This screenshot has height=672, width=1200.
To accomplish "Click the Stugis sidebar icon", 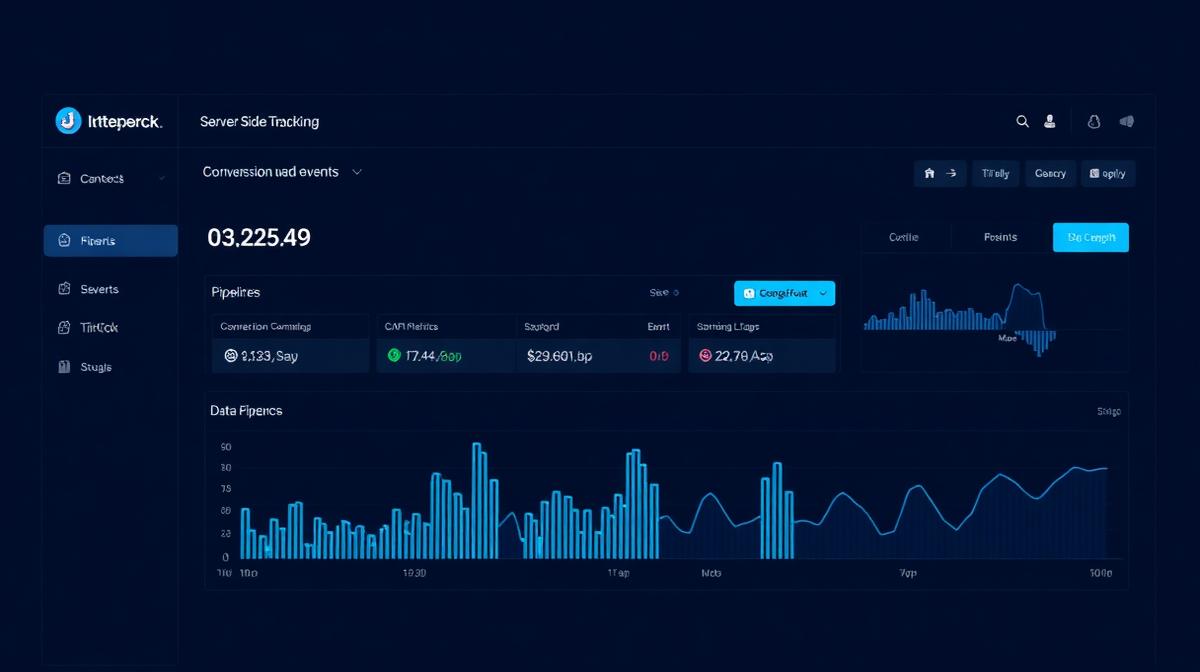I will point(63,367).
